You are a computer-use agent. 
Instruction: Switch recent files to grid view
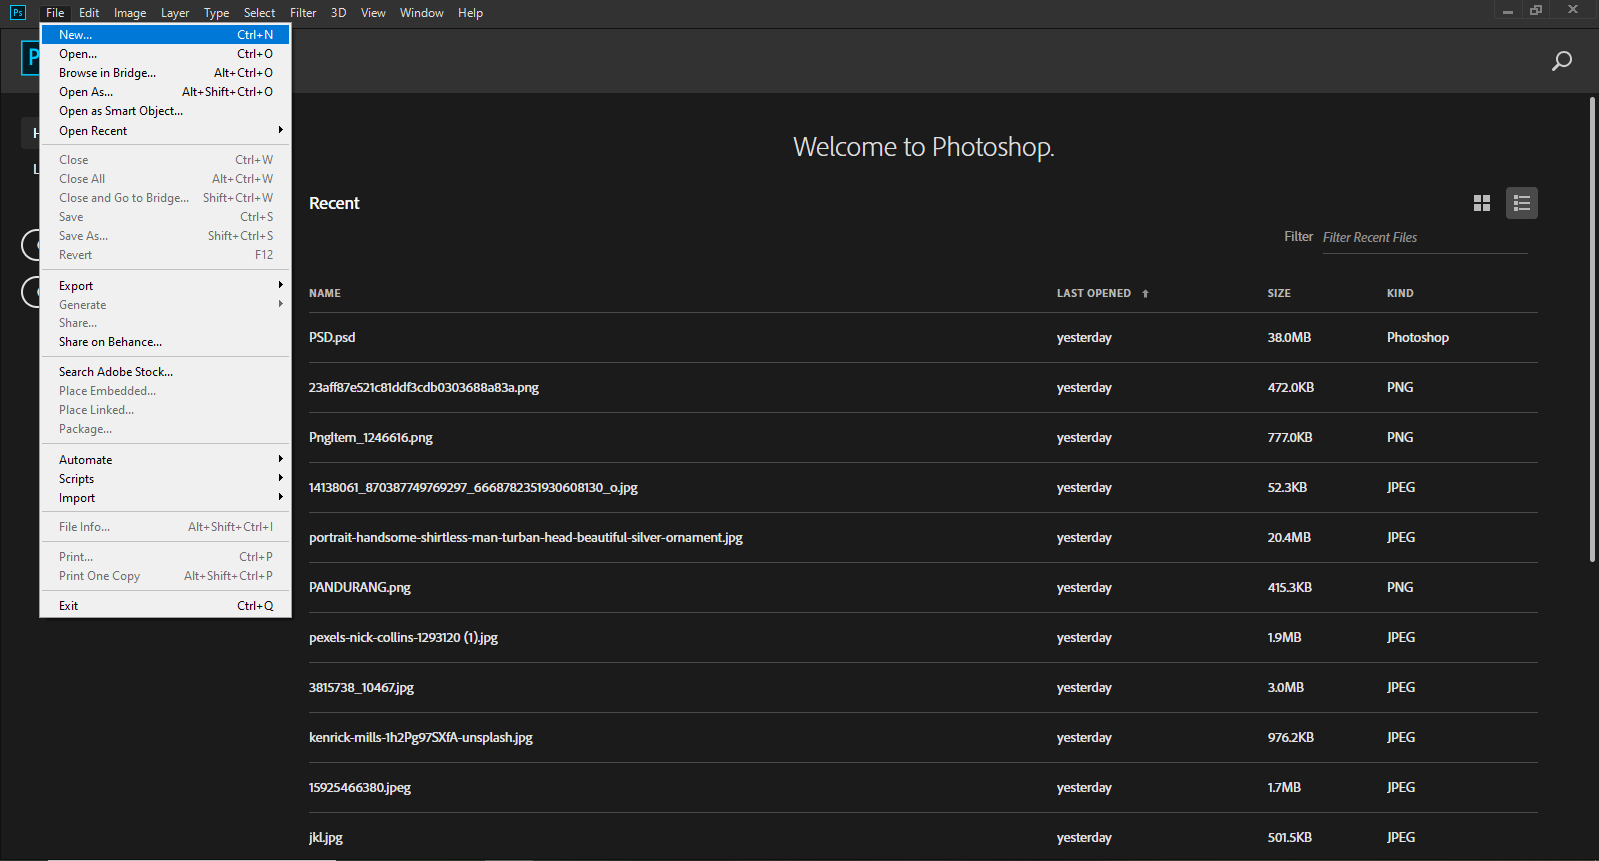1482,203
